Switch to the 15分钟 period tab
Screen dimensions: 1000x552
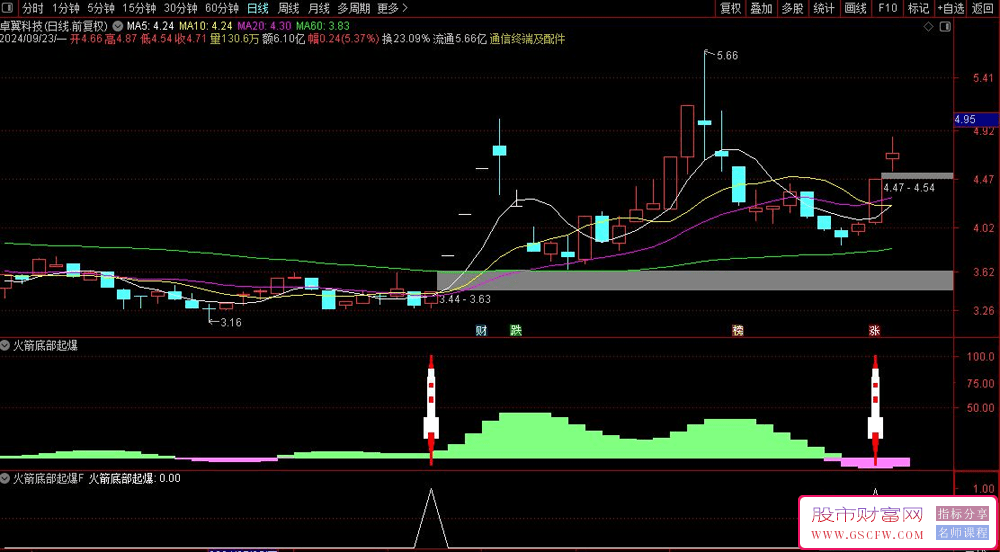point(138,8)
